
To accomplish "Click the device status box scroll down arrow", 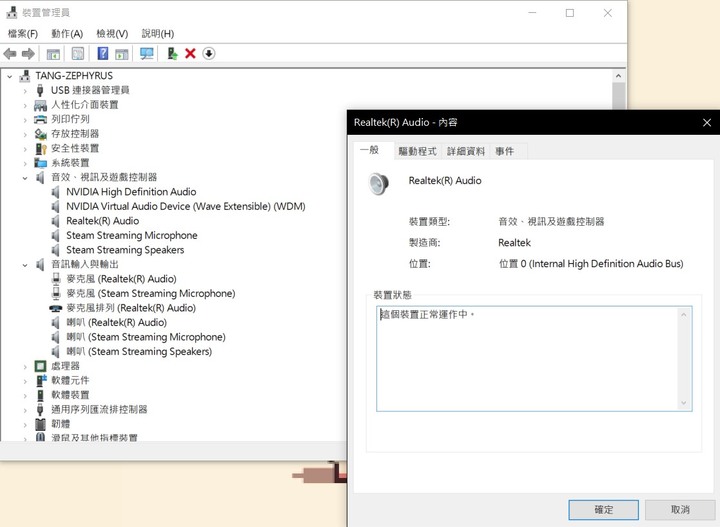I will [684, 403].
